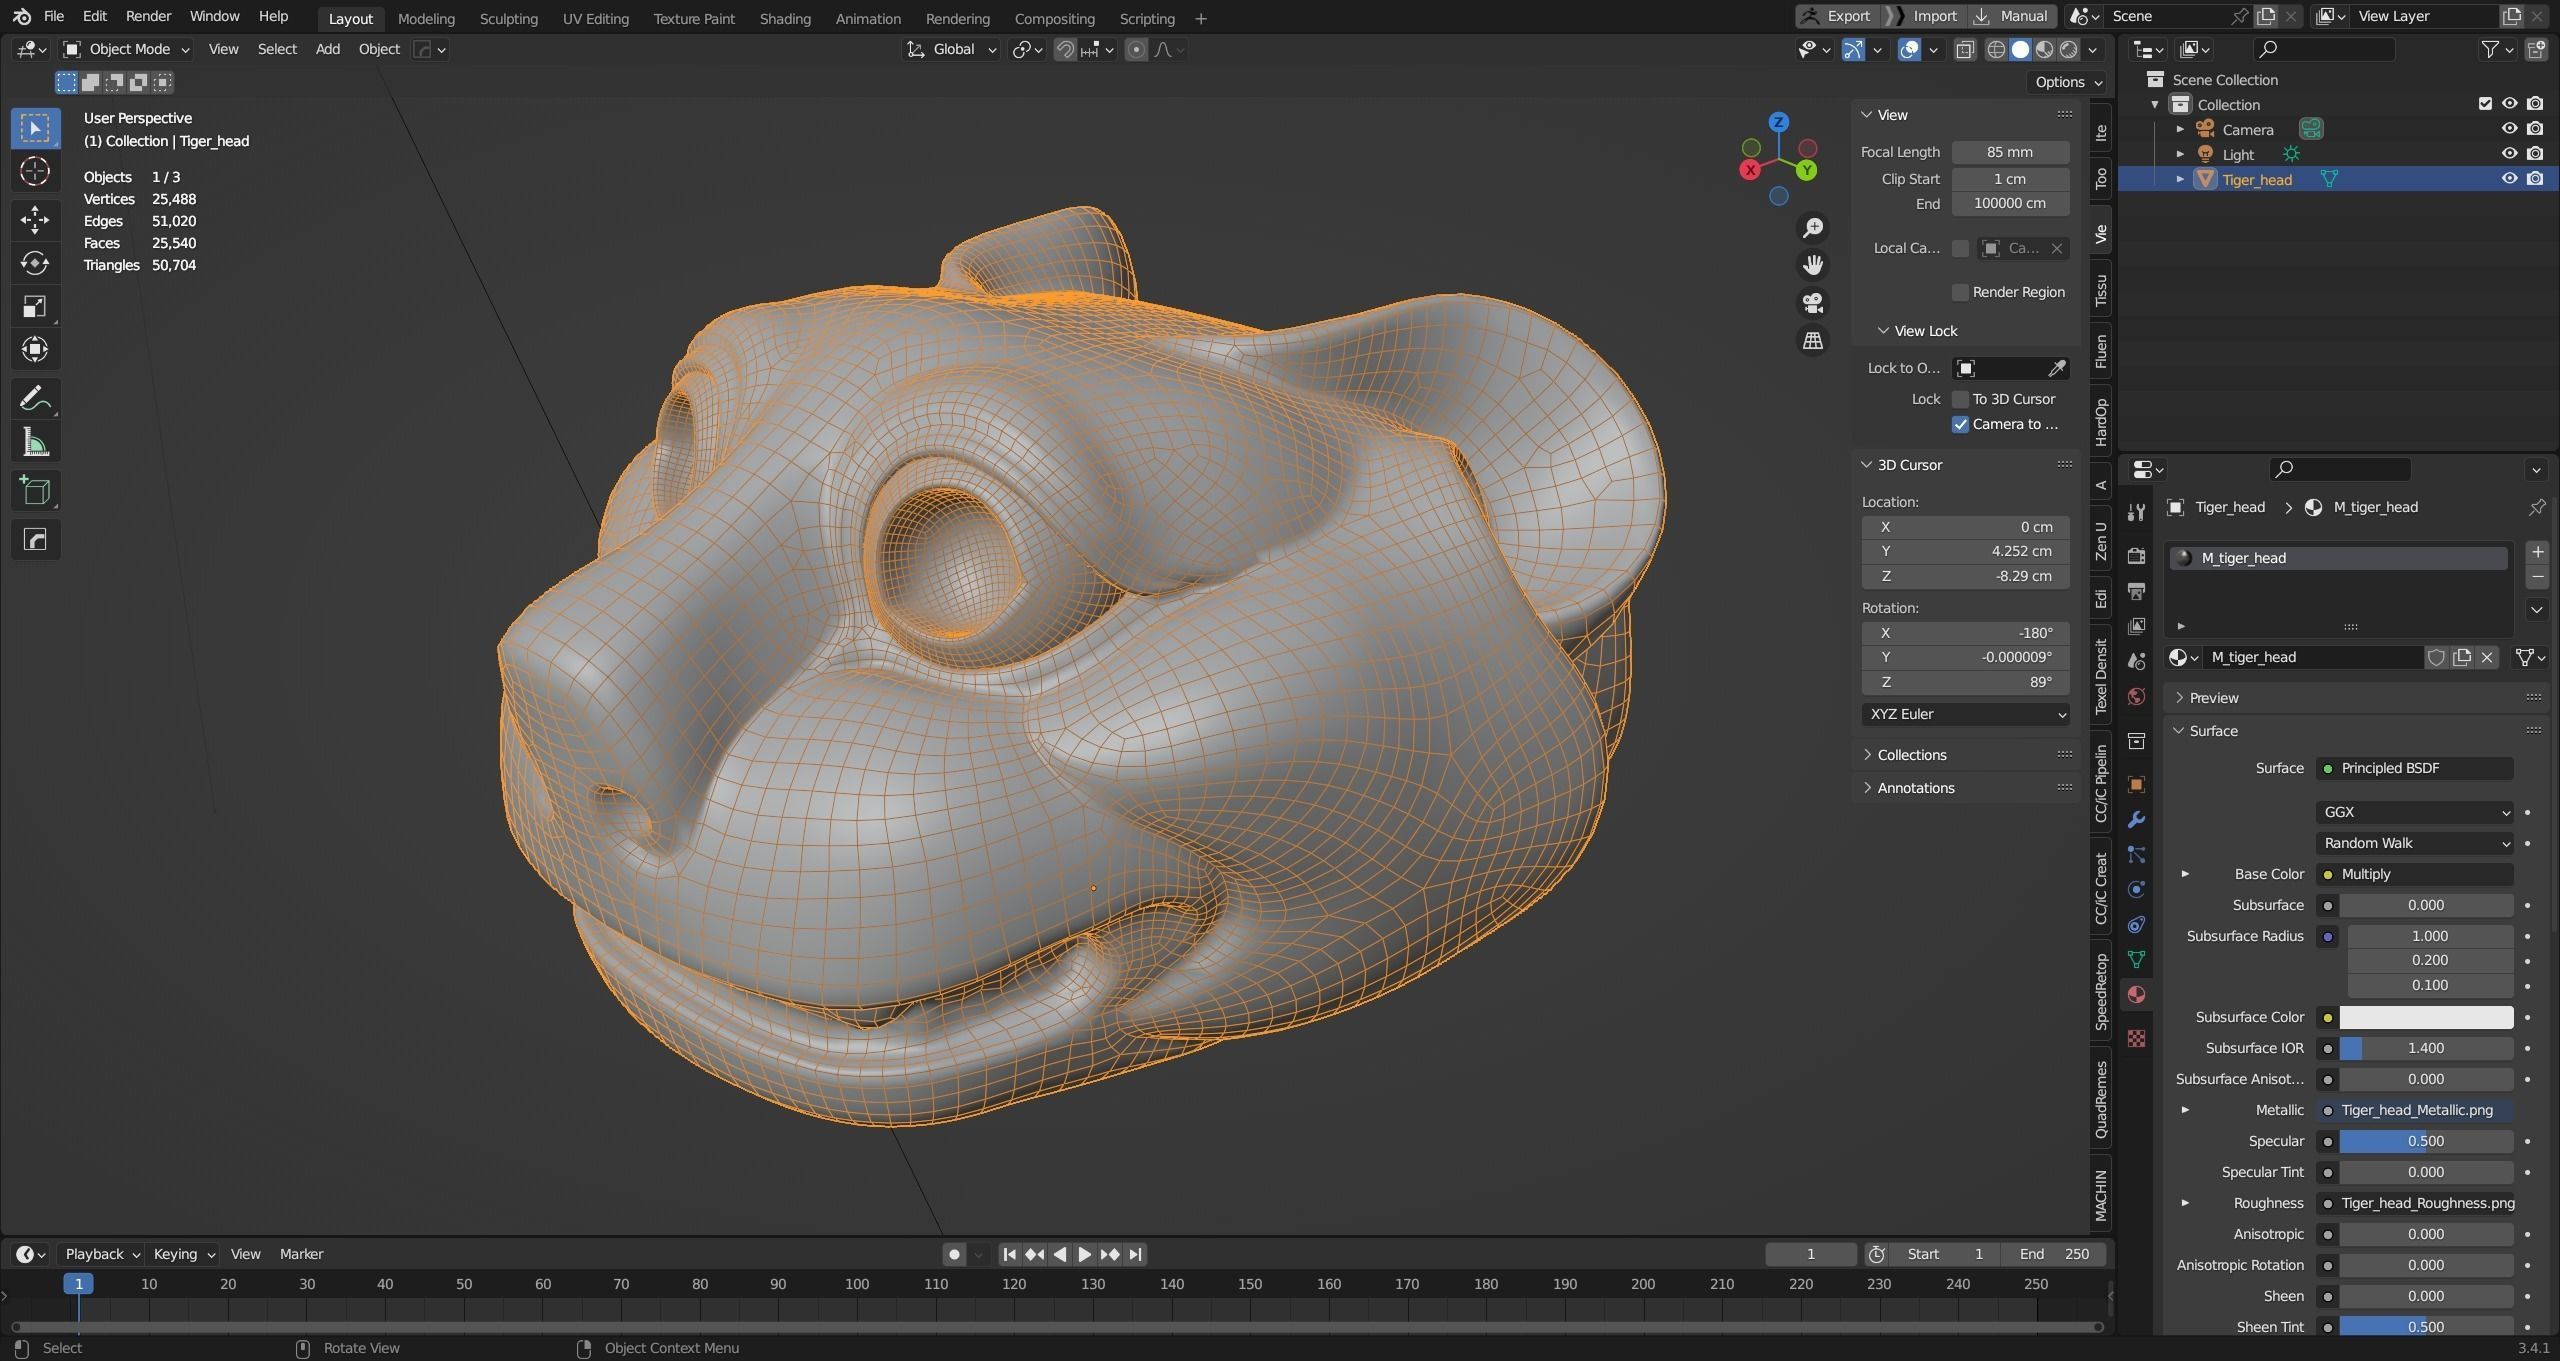
Task: Click eyedropper for Lock to Object
Action: (x=2056, y=368)
